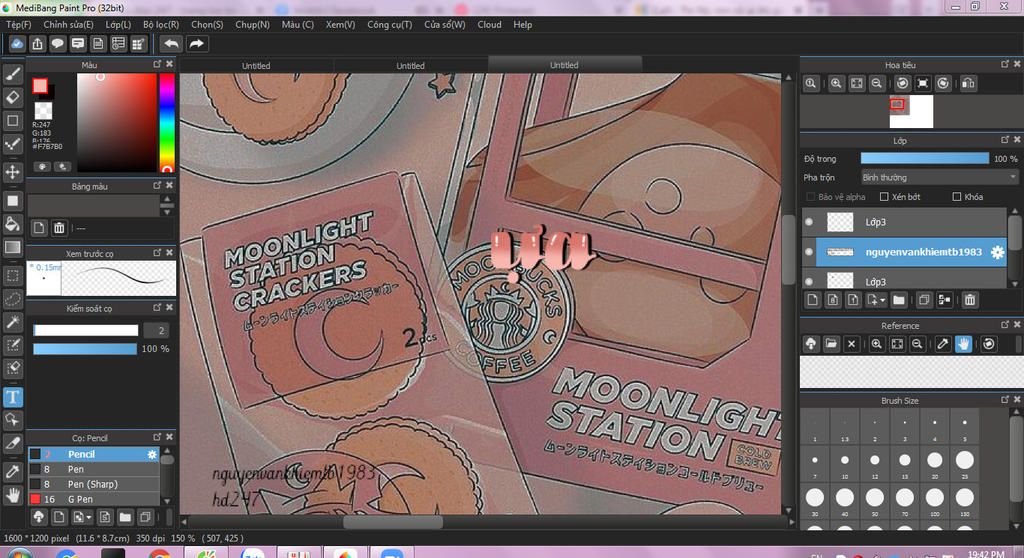Select the Eraser tool in left toolbar

coord(13,97)
